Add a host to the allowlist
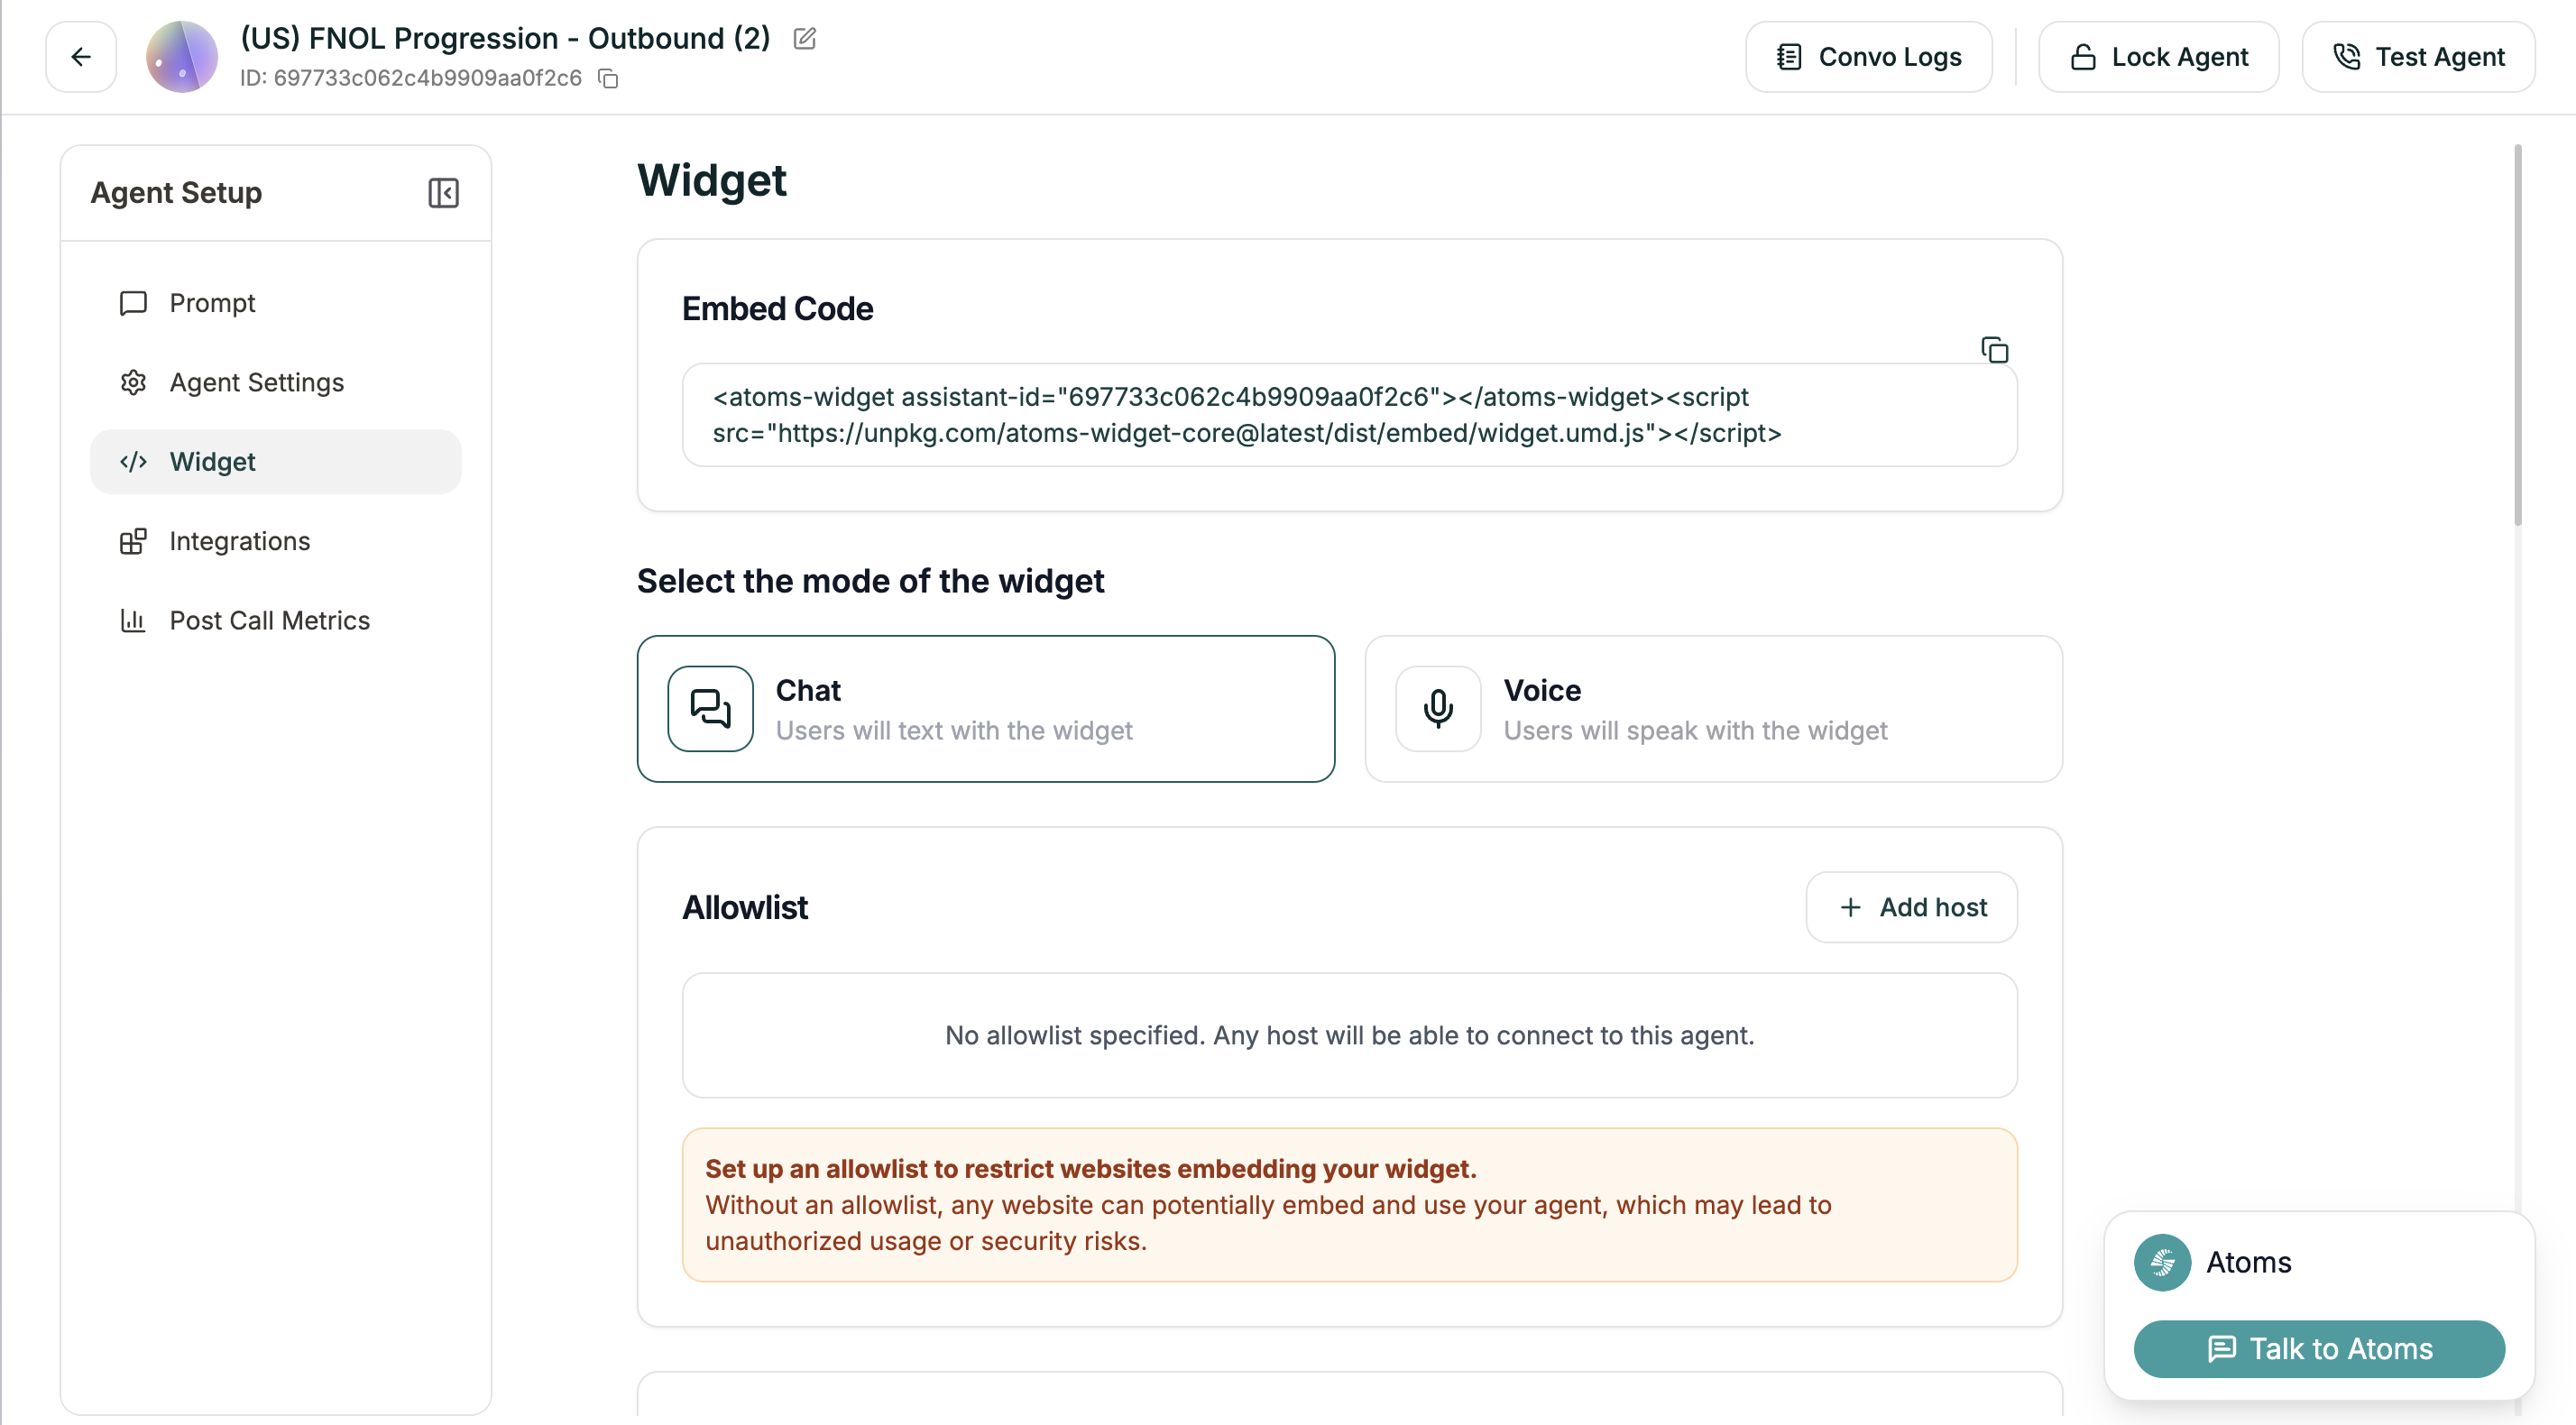The width and height of the screenshot is (2576, 1425). coord(1911,907)
